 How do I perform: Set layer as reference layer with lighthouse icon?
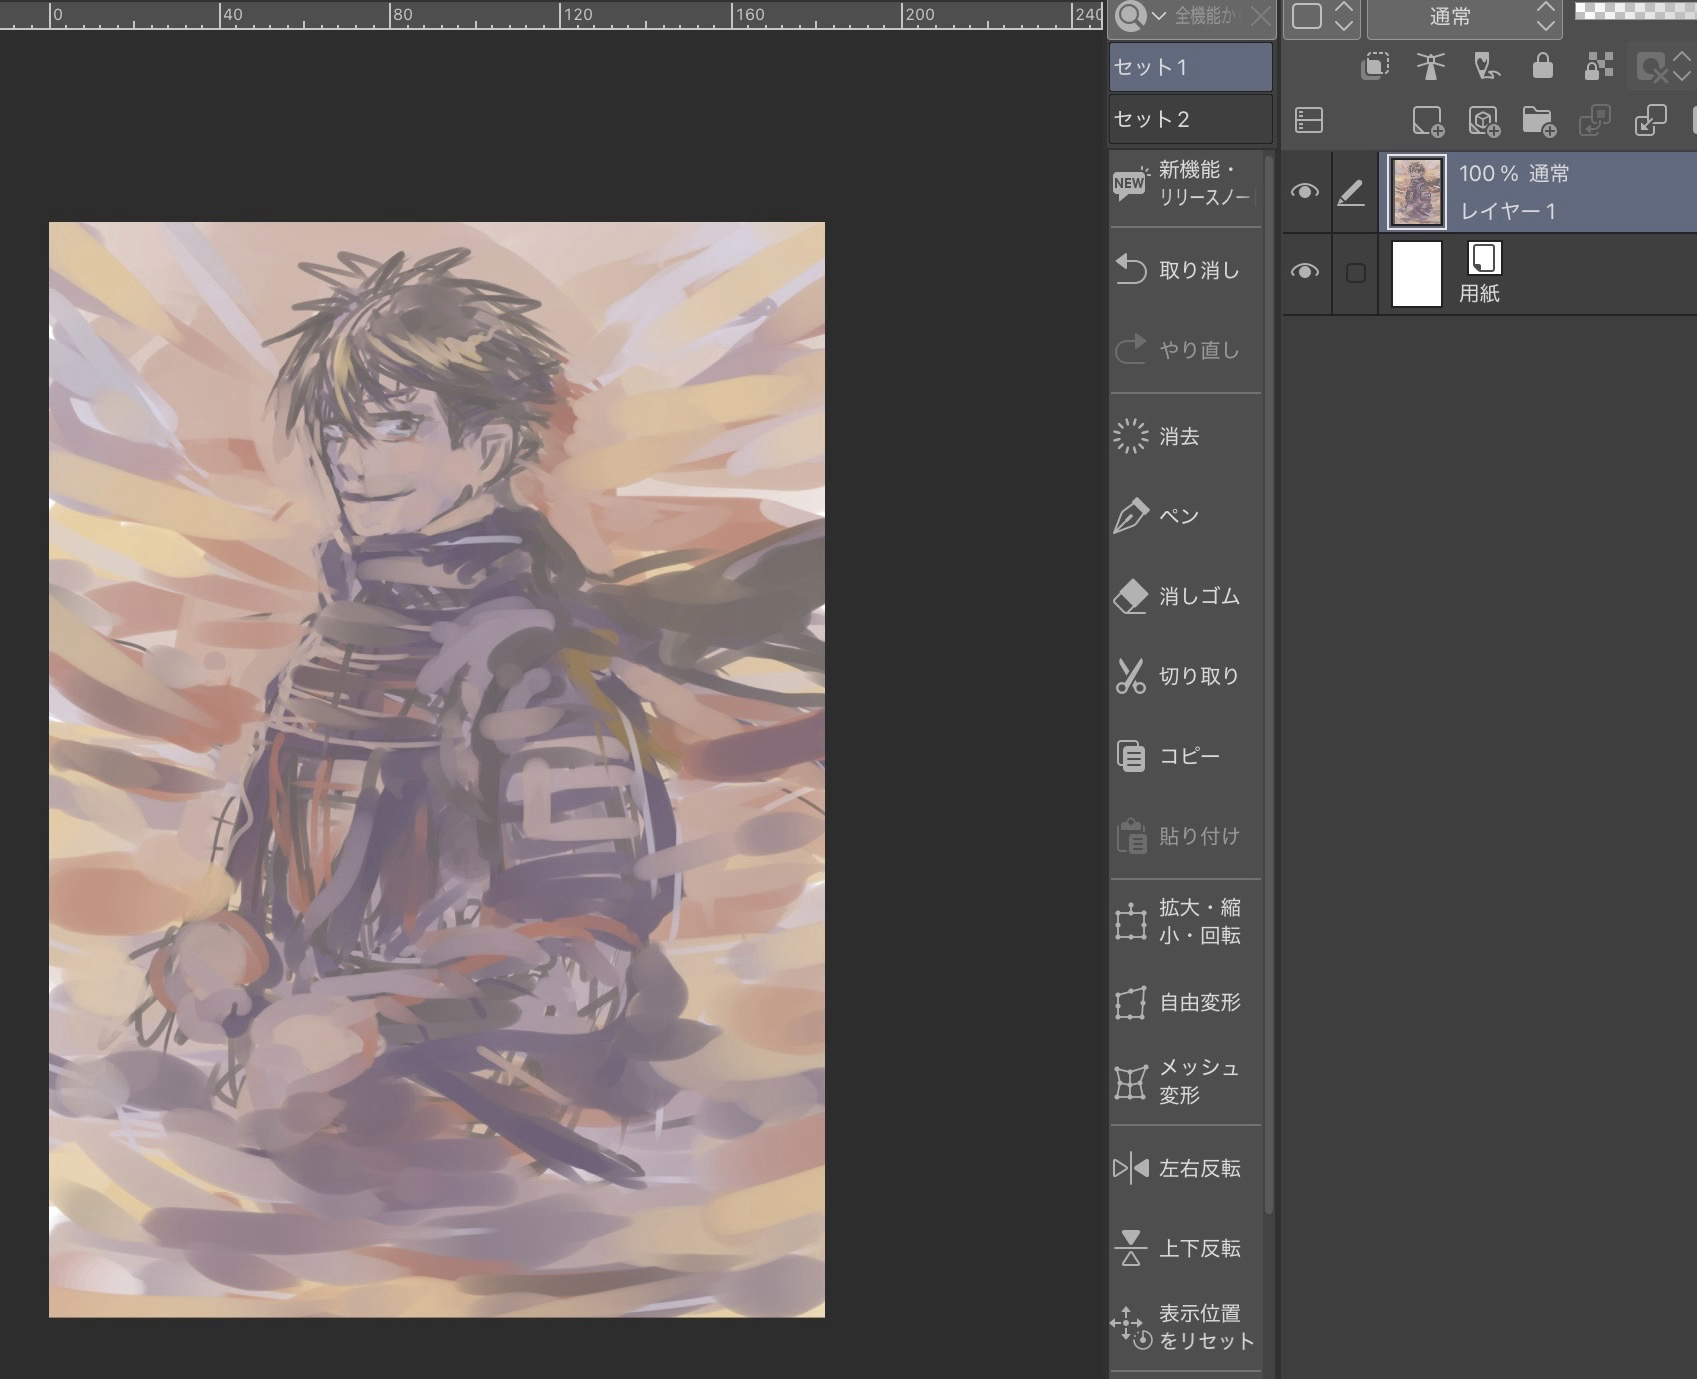(x=1431, y=66)
